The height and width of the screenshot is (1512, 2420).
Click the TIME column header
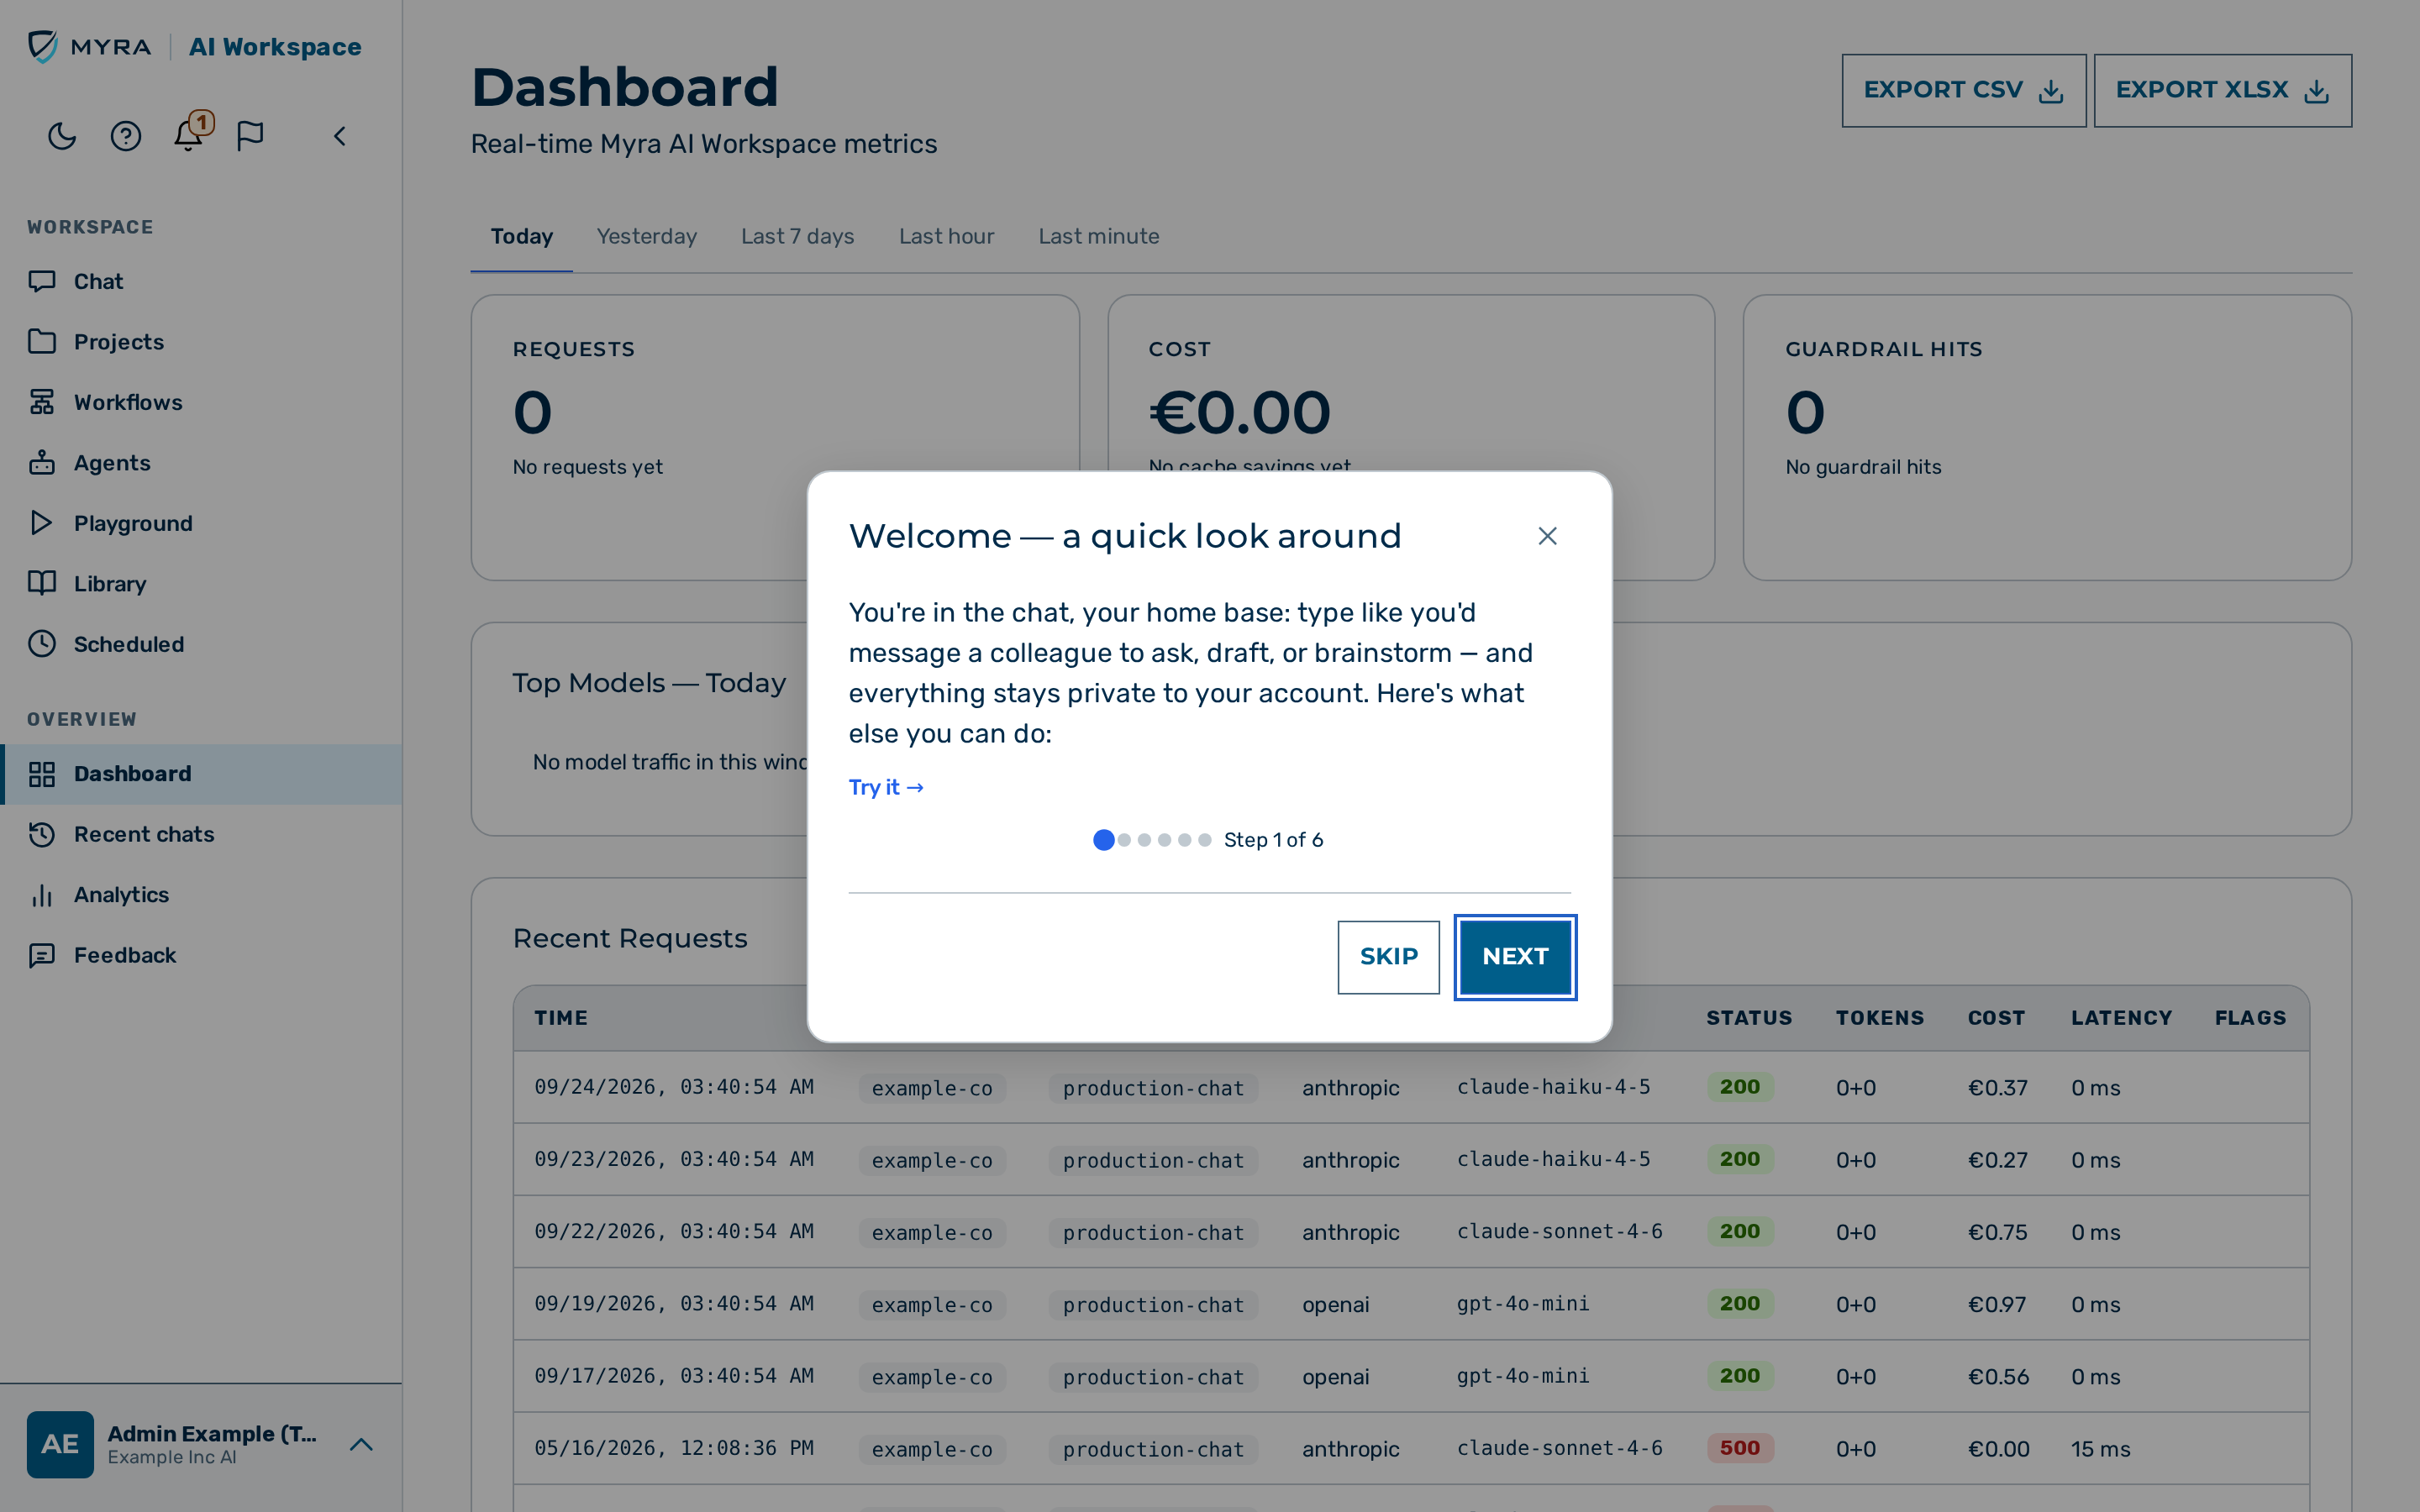coord(561,1018)
